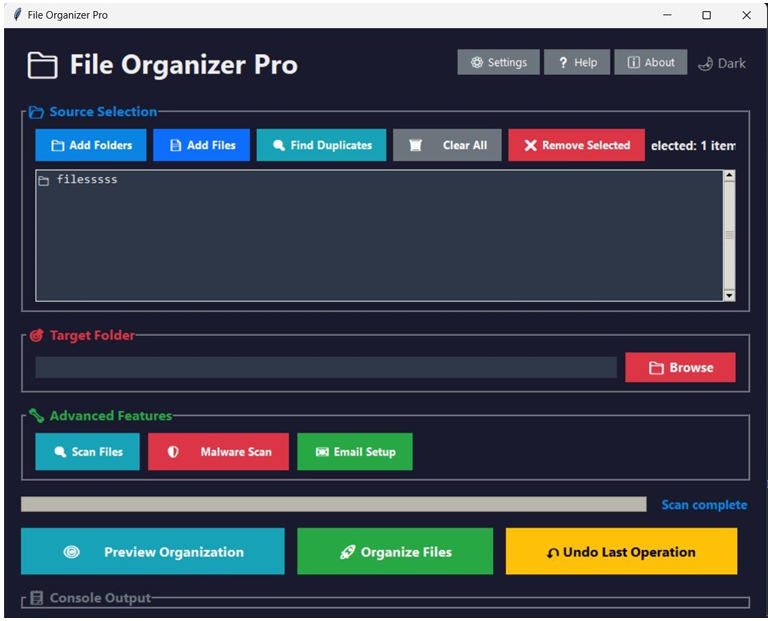Click the Scan complete status text
The height and width of the screenshot is (621, 768).
pyautogui.click(x=704, y=505)
